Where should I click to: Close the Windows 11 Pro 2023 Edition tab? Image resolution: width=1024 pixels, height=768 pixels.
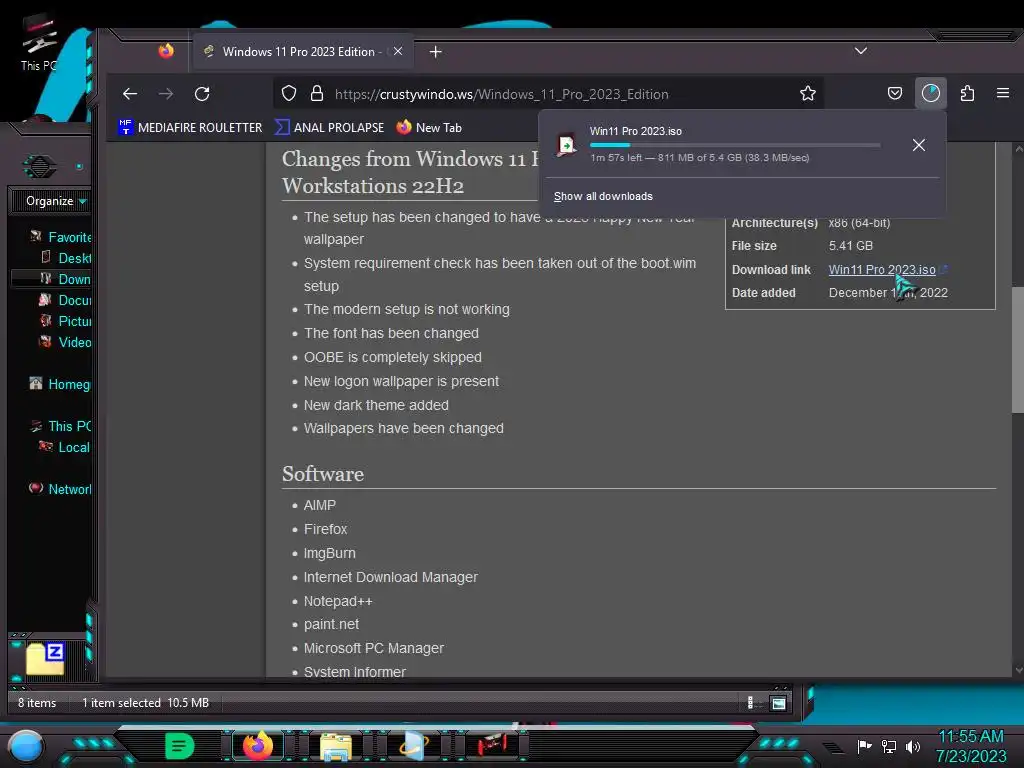tap(398, 51)
